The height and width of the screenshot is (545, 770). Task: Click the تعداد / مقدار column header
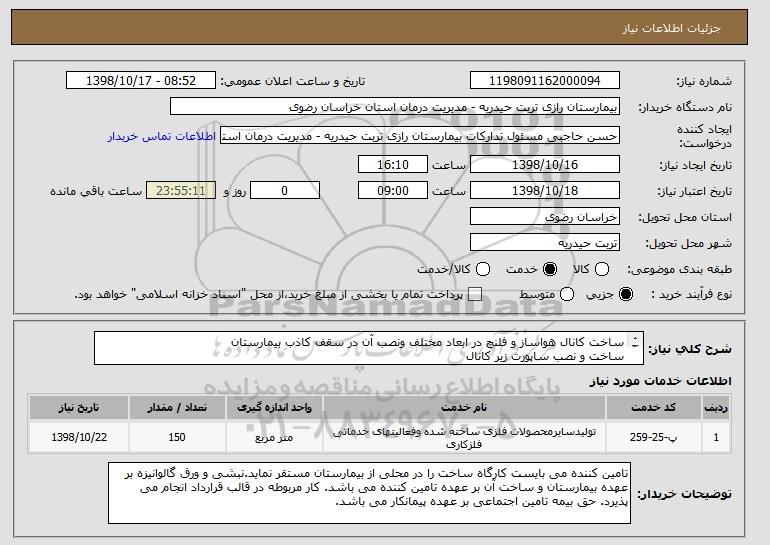tap(177, 408)
